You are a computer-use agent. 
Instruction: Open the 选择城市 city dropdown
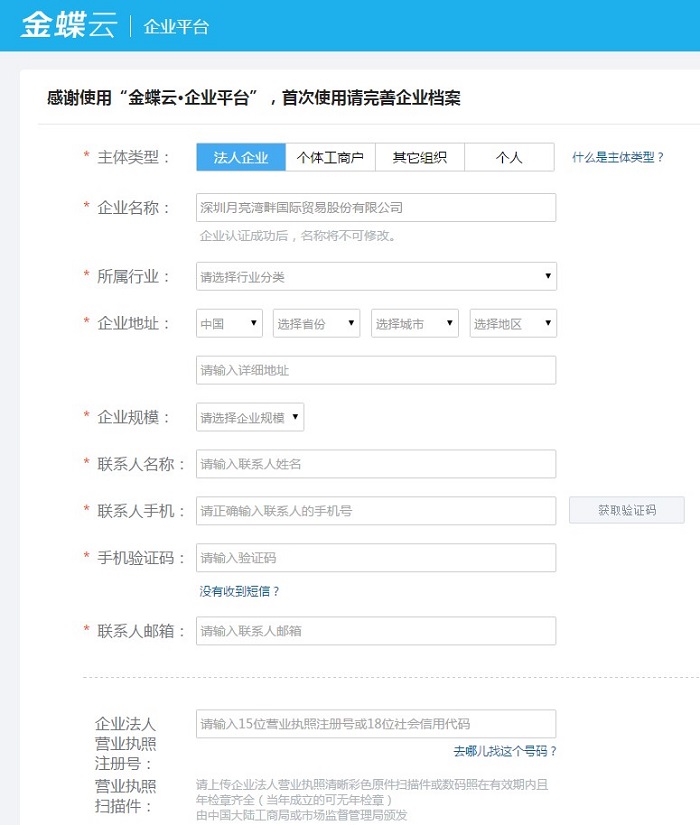click(x=414, y=324)
